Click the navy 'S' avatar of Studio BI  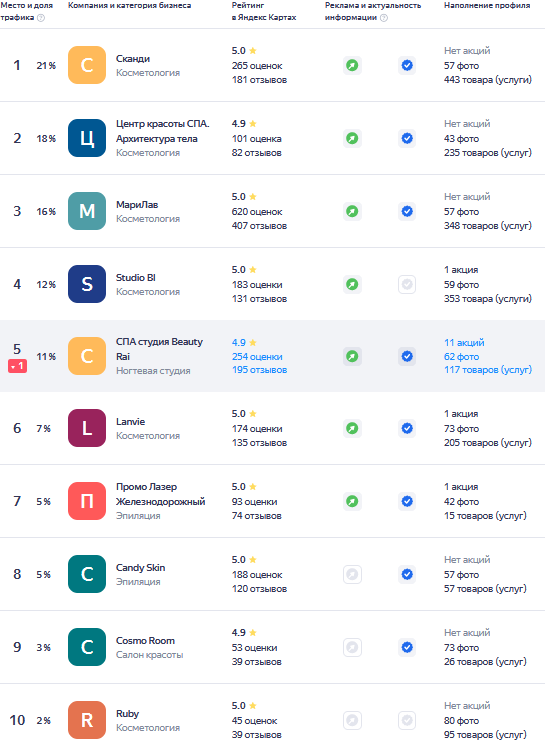[x=87, y=284]
